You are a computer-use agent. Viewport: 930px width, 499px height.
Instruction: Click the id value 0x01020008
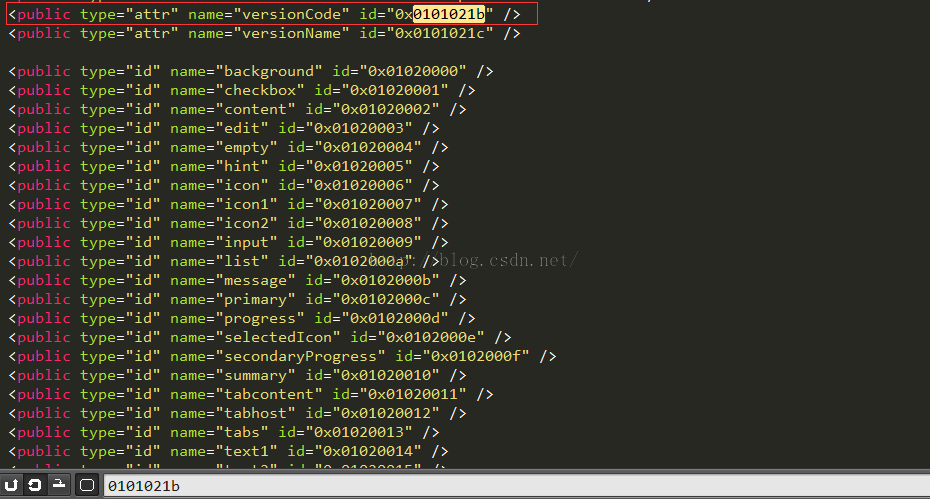coord(368,223)
